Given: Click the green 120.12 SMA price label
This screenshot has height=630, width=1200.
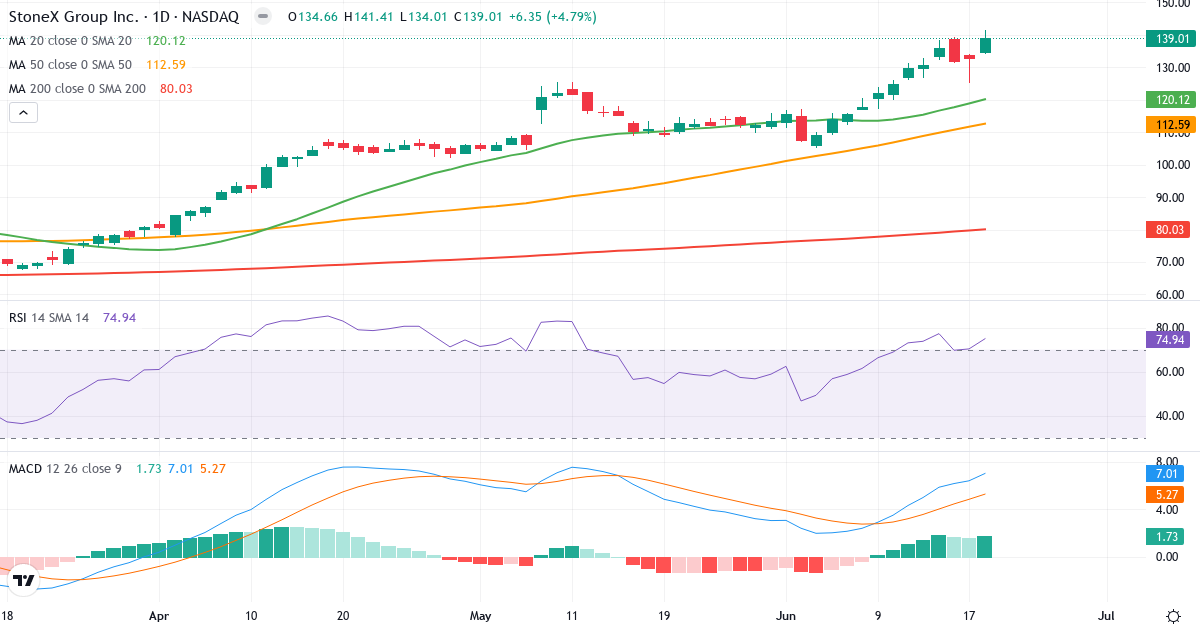Looking at the screenshot, I should point(1171,100).
